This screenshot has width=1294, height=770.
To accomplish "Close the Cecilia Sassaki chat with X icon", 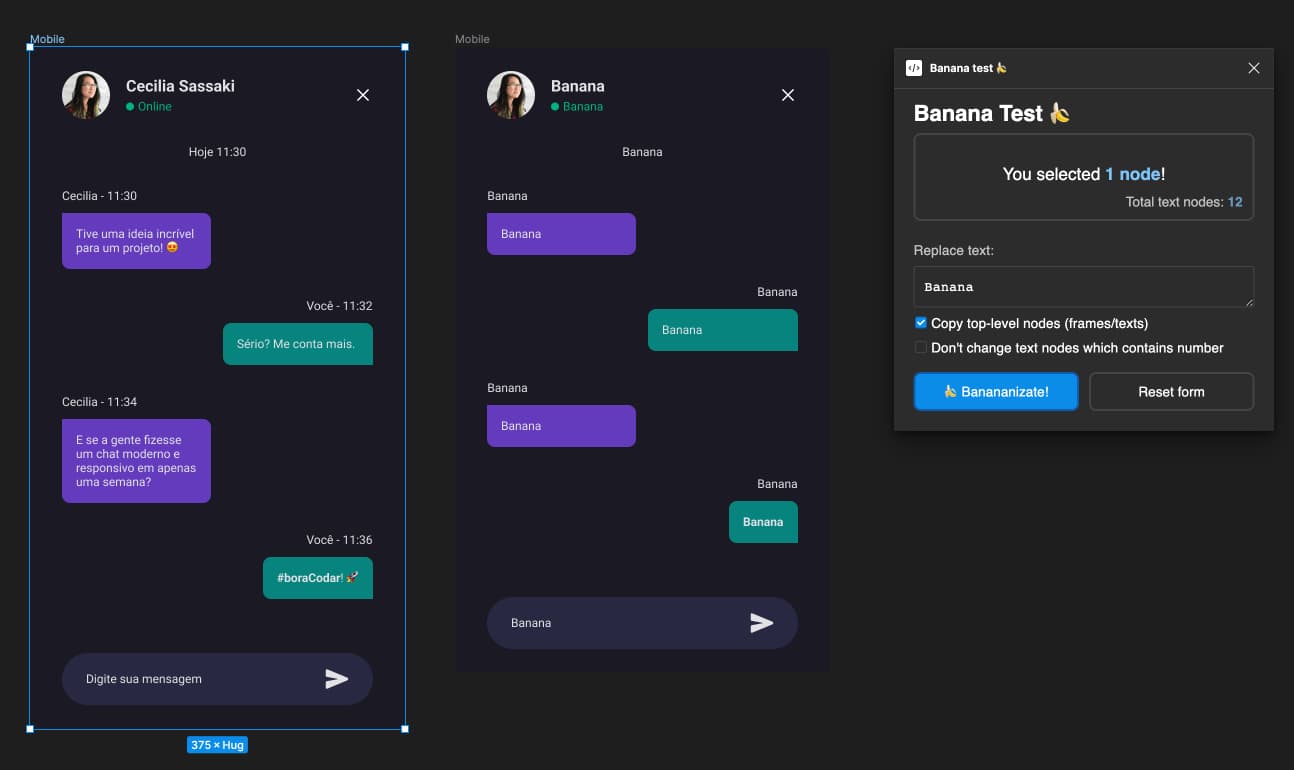I will click(363, 95).
